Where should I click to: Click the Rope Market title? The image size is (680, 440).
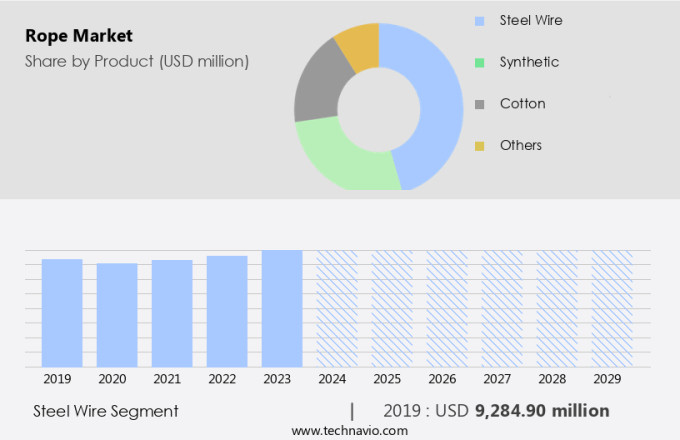(x=79, y=36)
